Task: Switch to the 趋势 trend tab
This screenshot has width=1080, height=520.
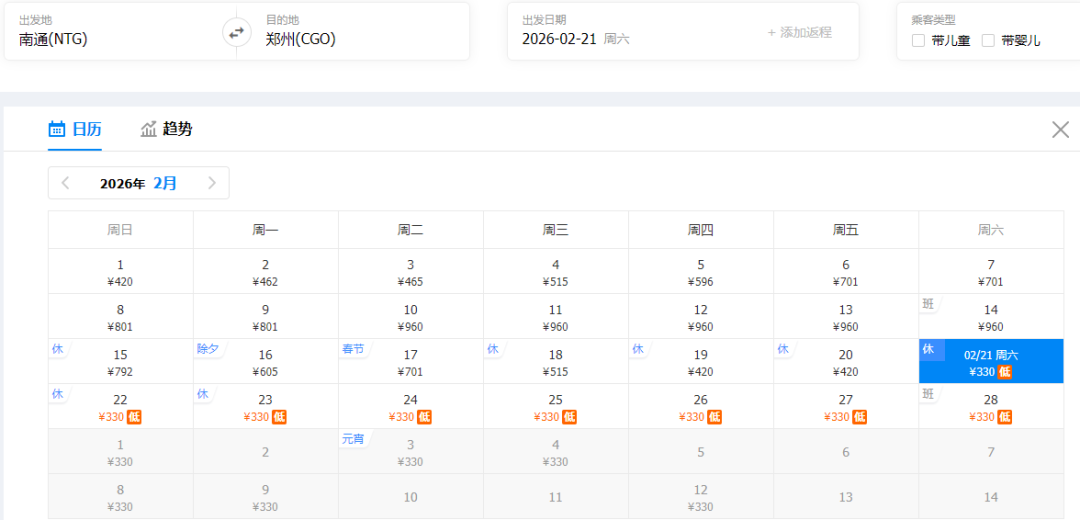Action: [166, 129]
